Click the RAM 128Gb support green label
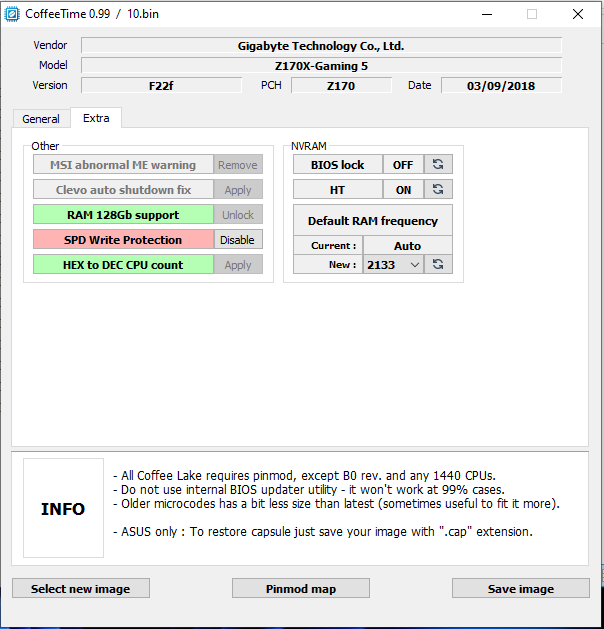 pyautogui.click(x=123, y=215)
